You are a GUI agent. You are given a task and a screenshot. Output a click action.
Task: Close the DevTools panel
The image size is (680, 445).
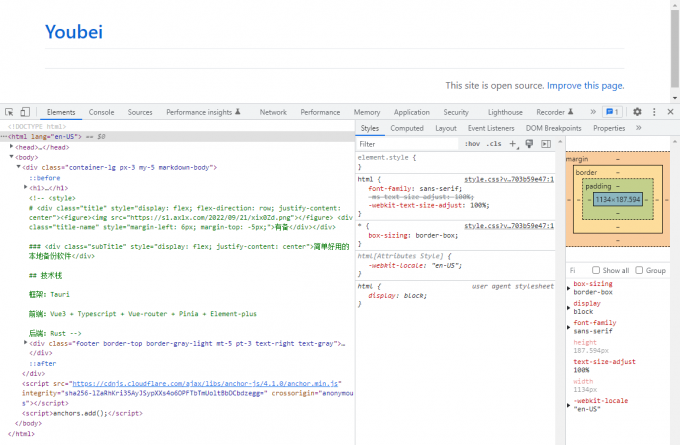coord(670,112)
